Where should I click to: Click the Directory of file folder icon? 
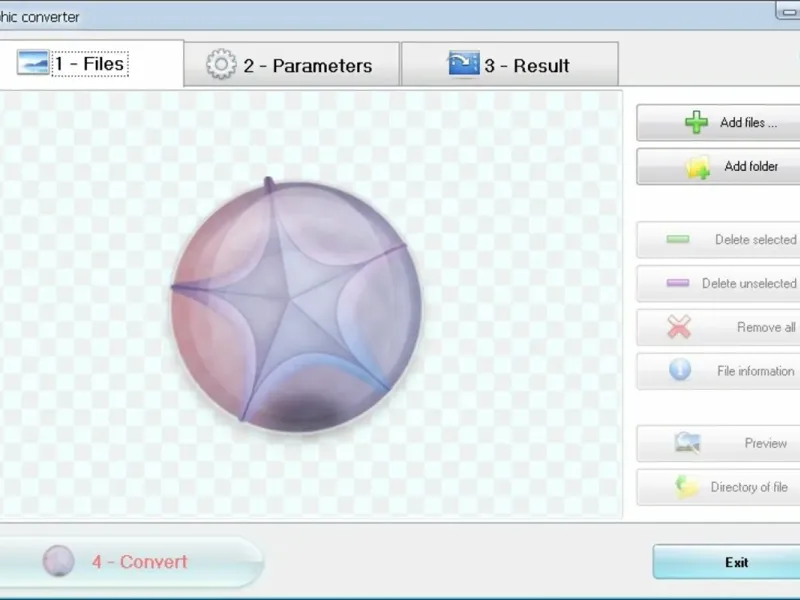click(x=686, y=486)
